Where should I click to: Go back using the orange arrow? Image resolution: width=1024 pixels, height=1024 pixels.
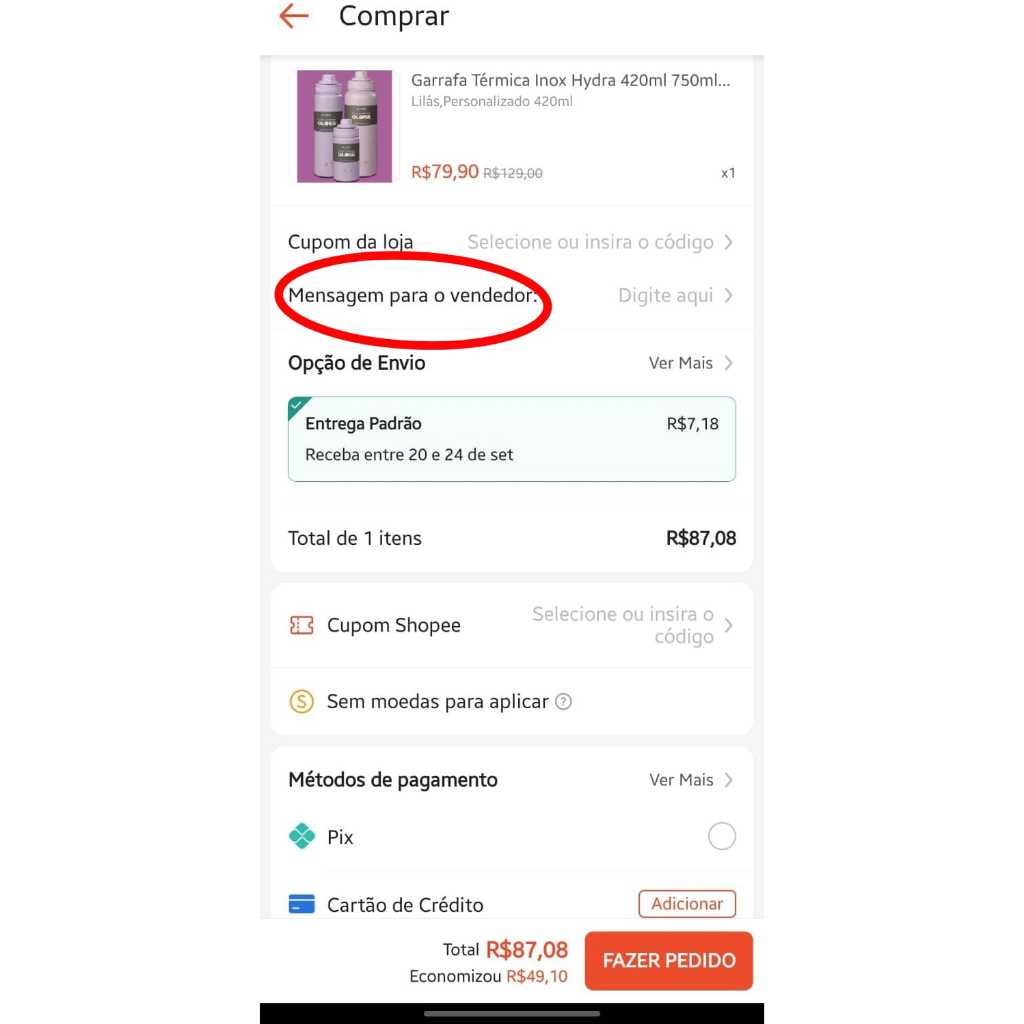[293, 16]
